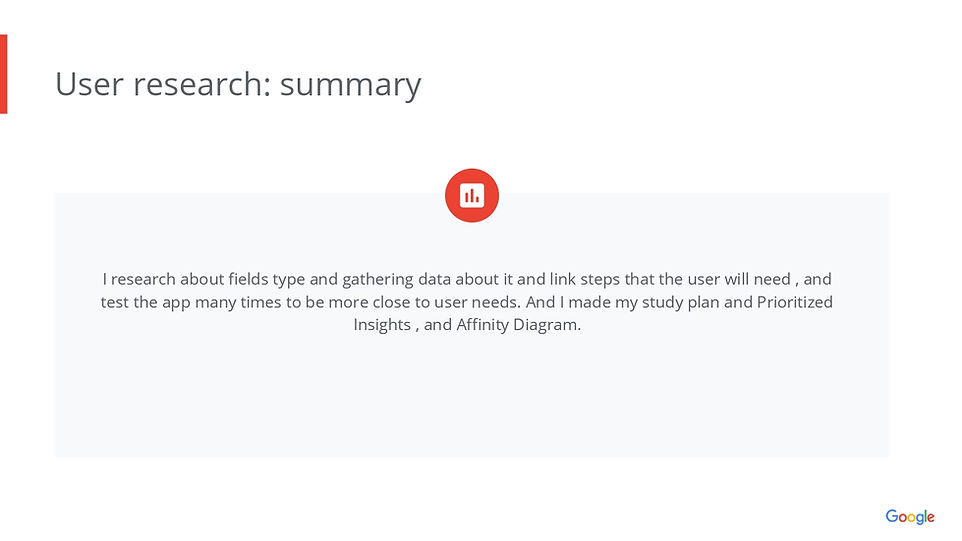Image resolution: width=962 pixels, height=541 pixels.
Task: Click the word "Prioritized"
Action: pos(794,302)
